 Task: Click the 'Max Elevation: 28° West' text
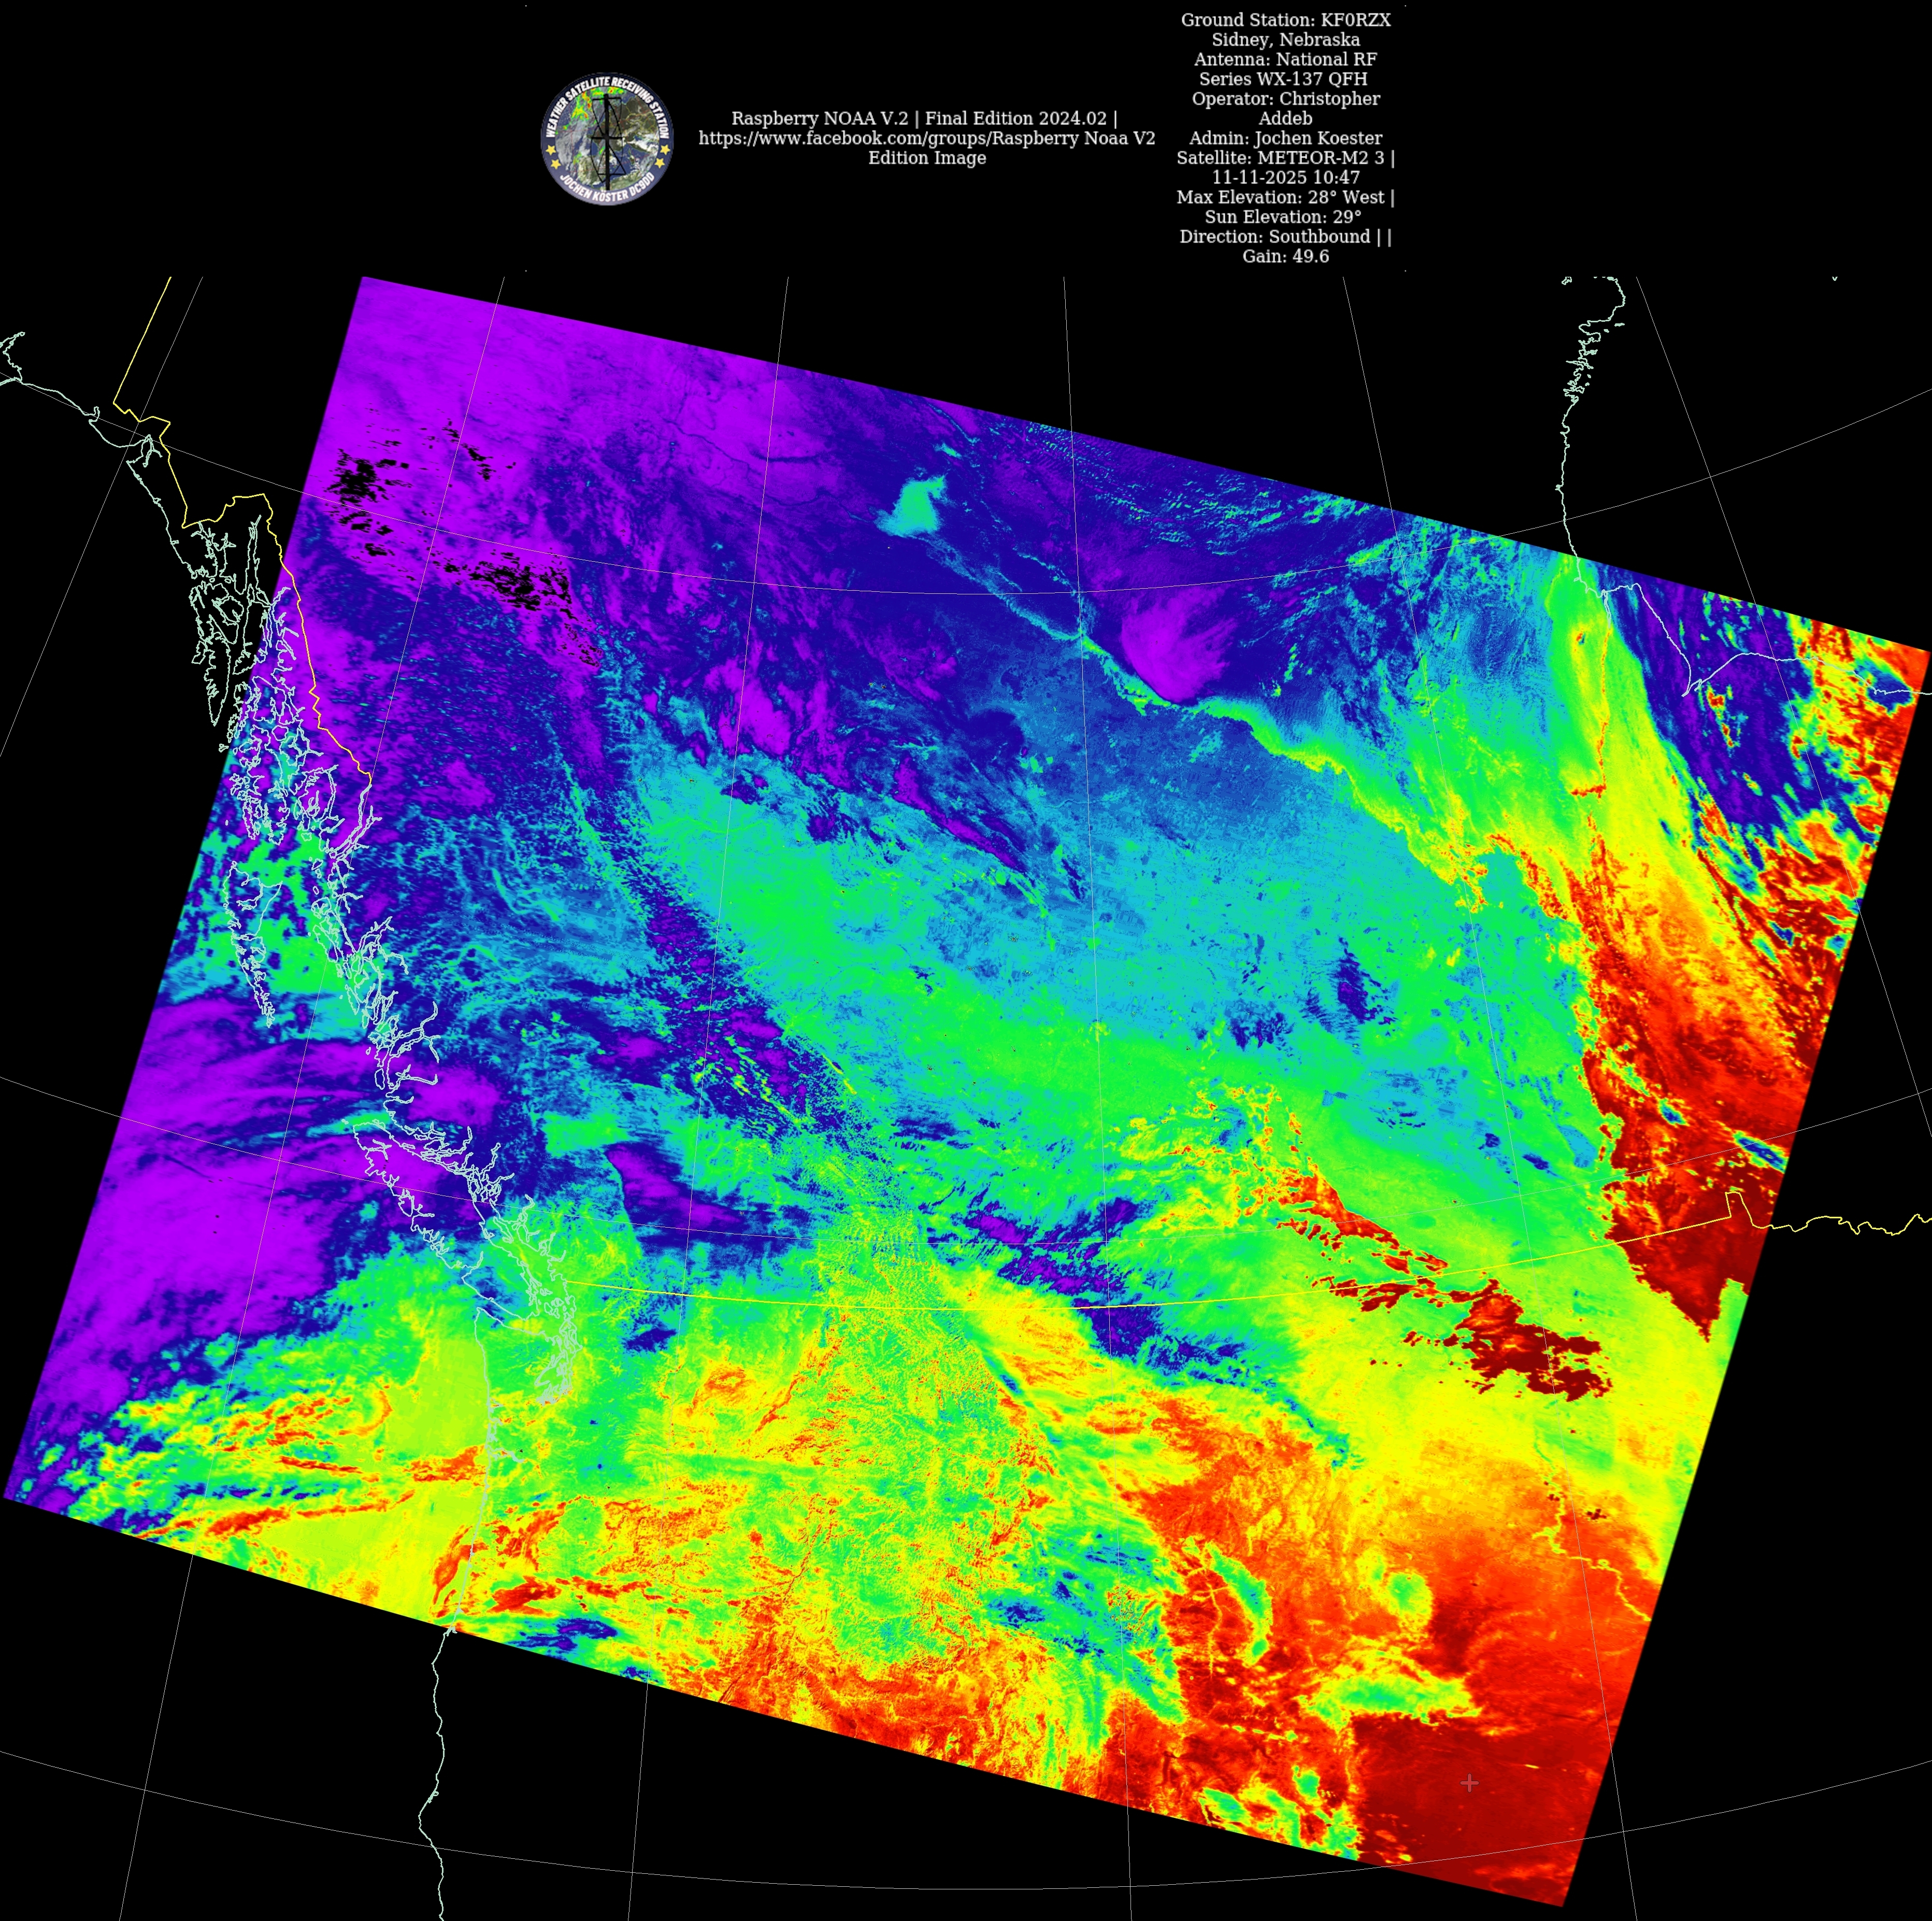1285,197
